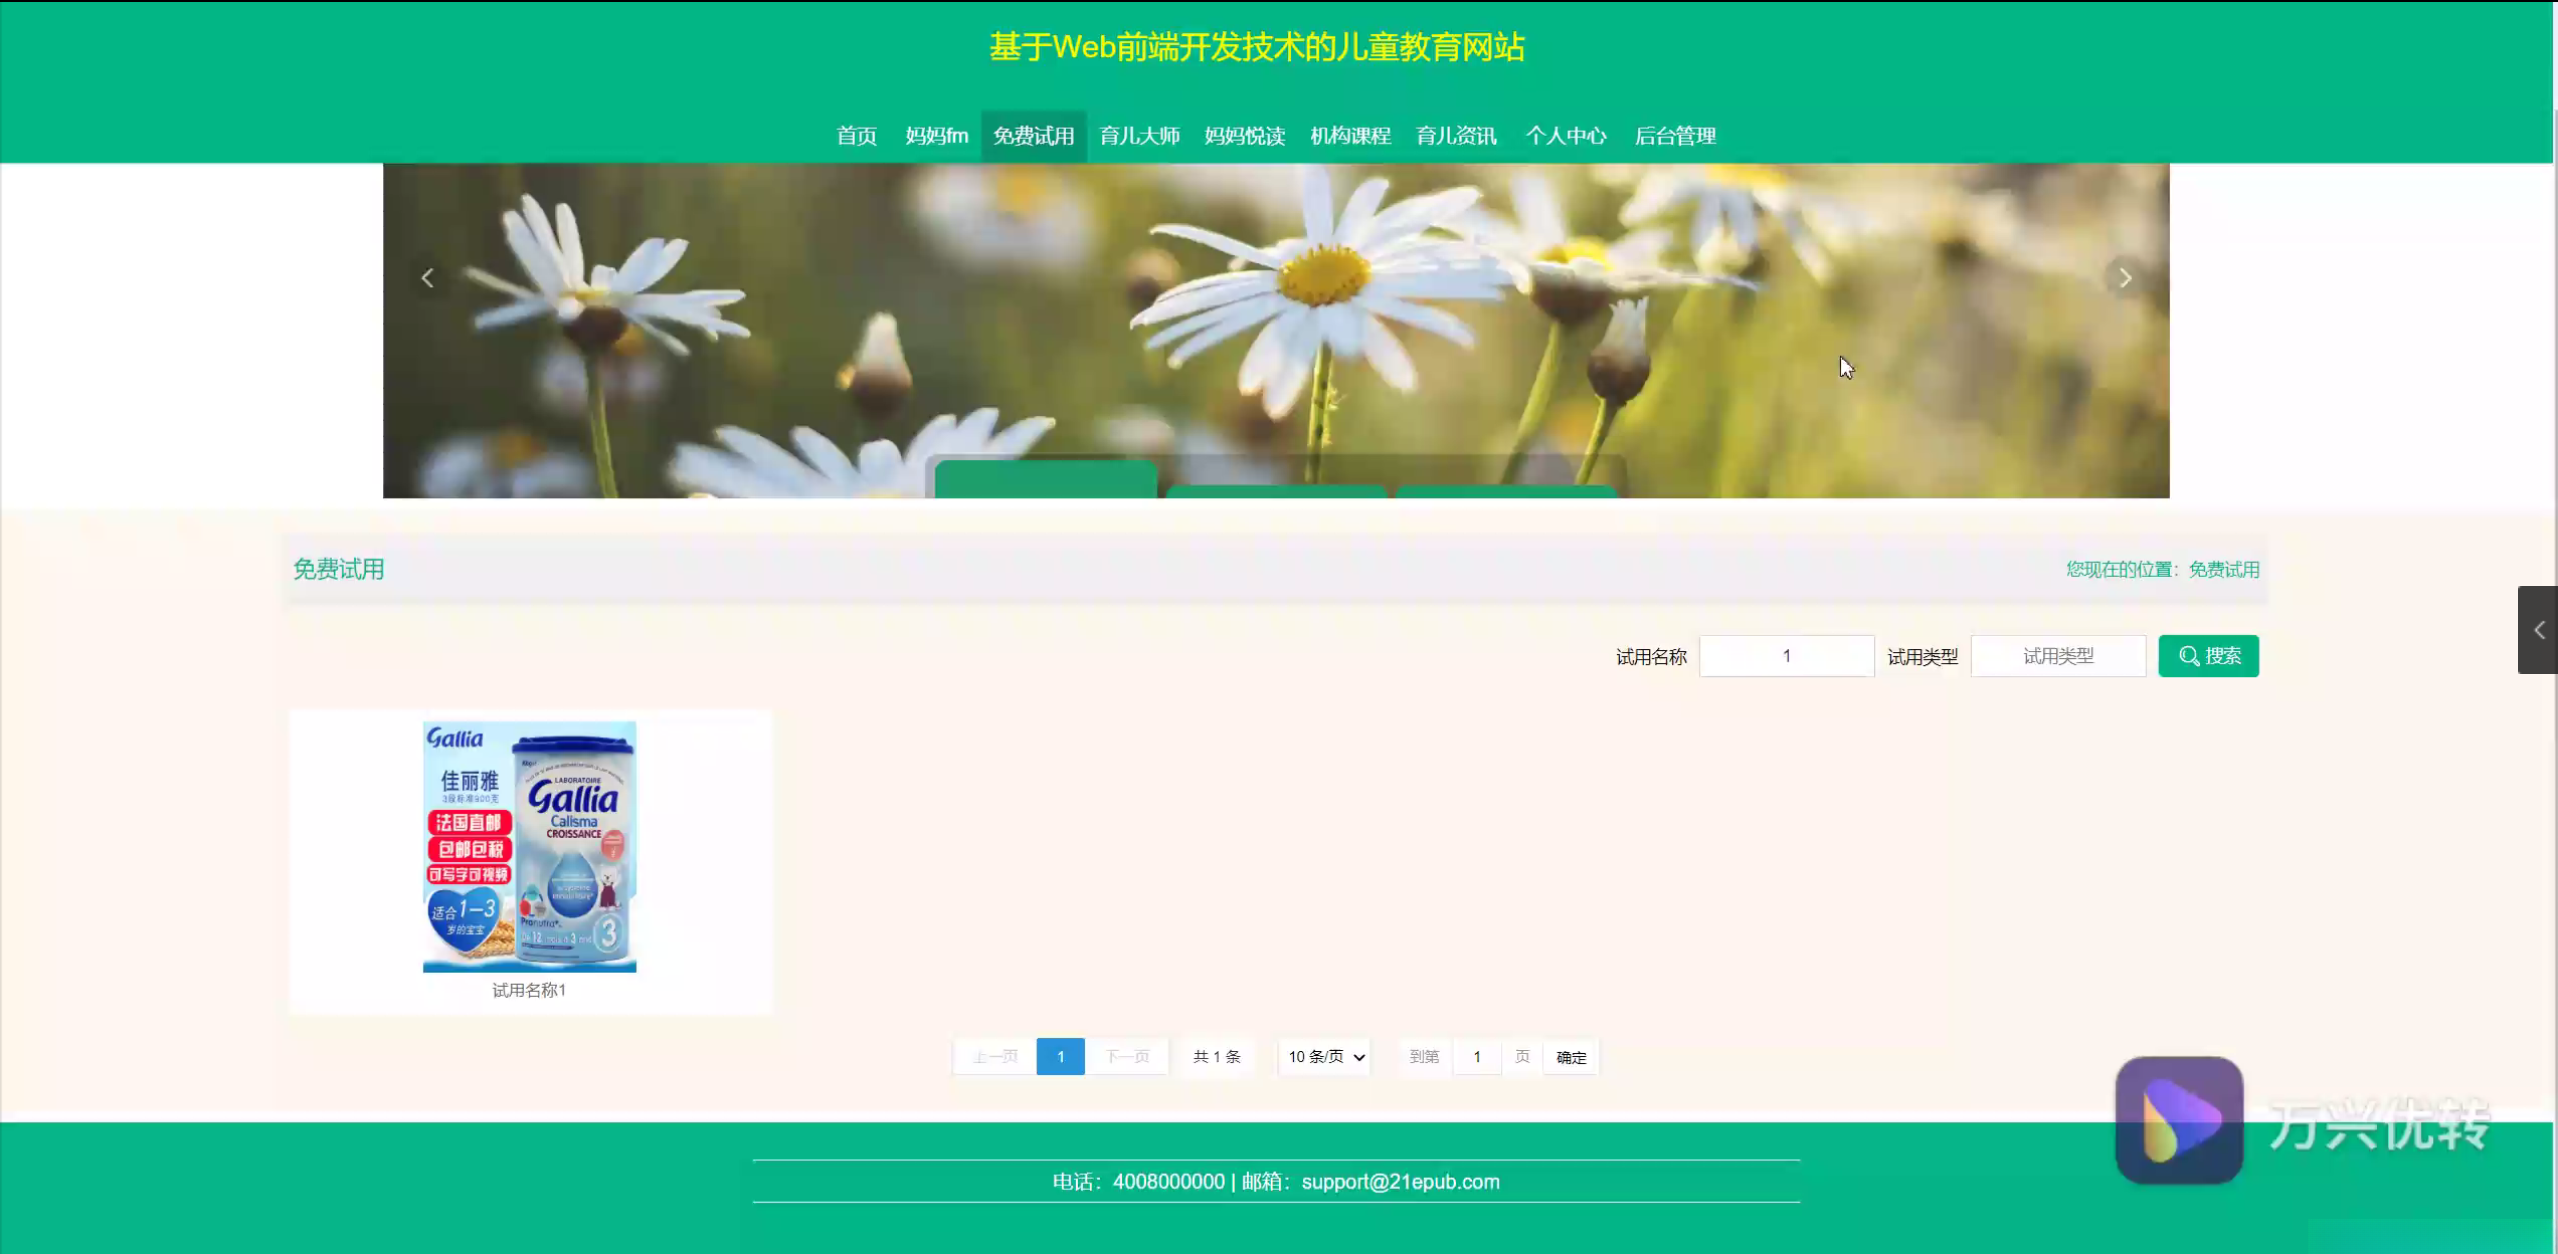Viewport: 2558px width, 1254px height.
Task: Open the Gallia milk powder product thumbnail
Action: pyautogui.click(x=529, y=846)
